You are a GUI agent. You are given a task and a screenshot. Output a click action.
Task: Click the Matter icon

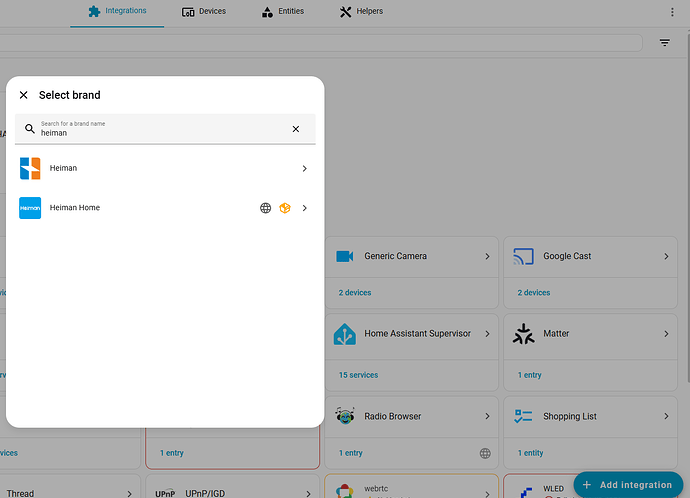pos(523,334)
